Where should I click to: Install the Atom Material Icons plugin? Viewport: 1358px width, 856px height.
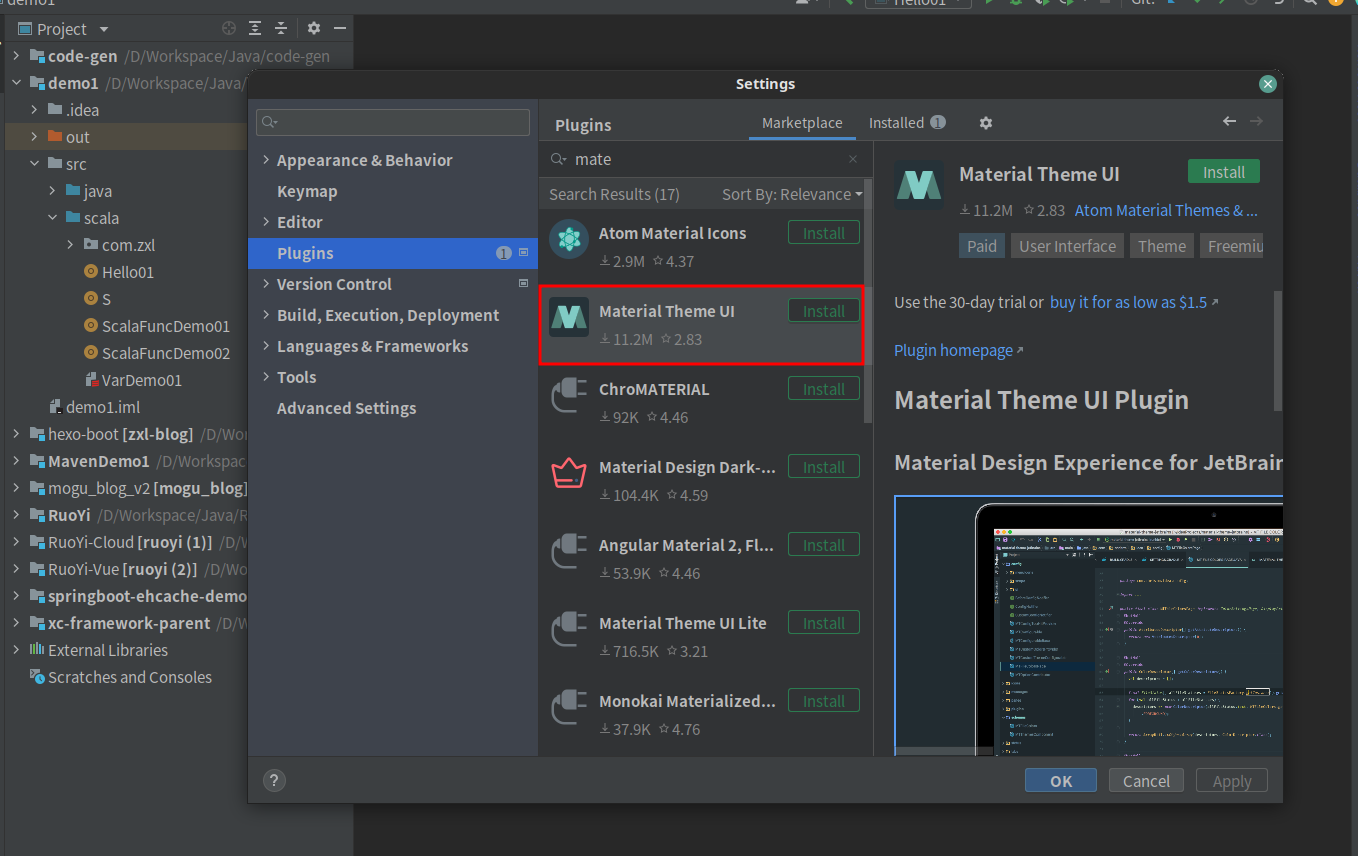(x=823, y=232)
